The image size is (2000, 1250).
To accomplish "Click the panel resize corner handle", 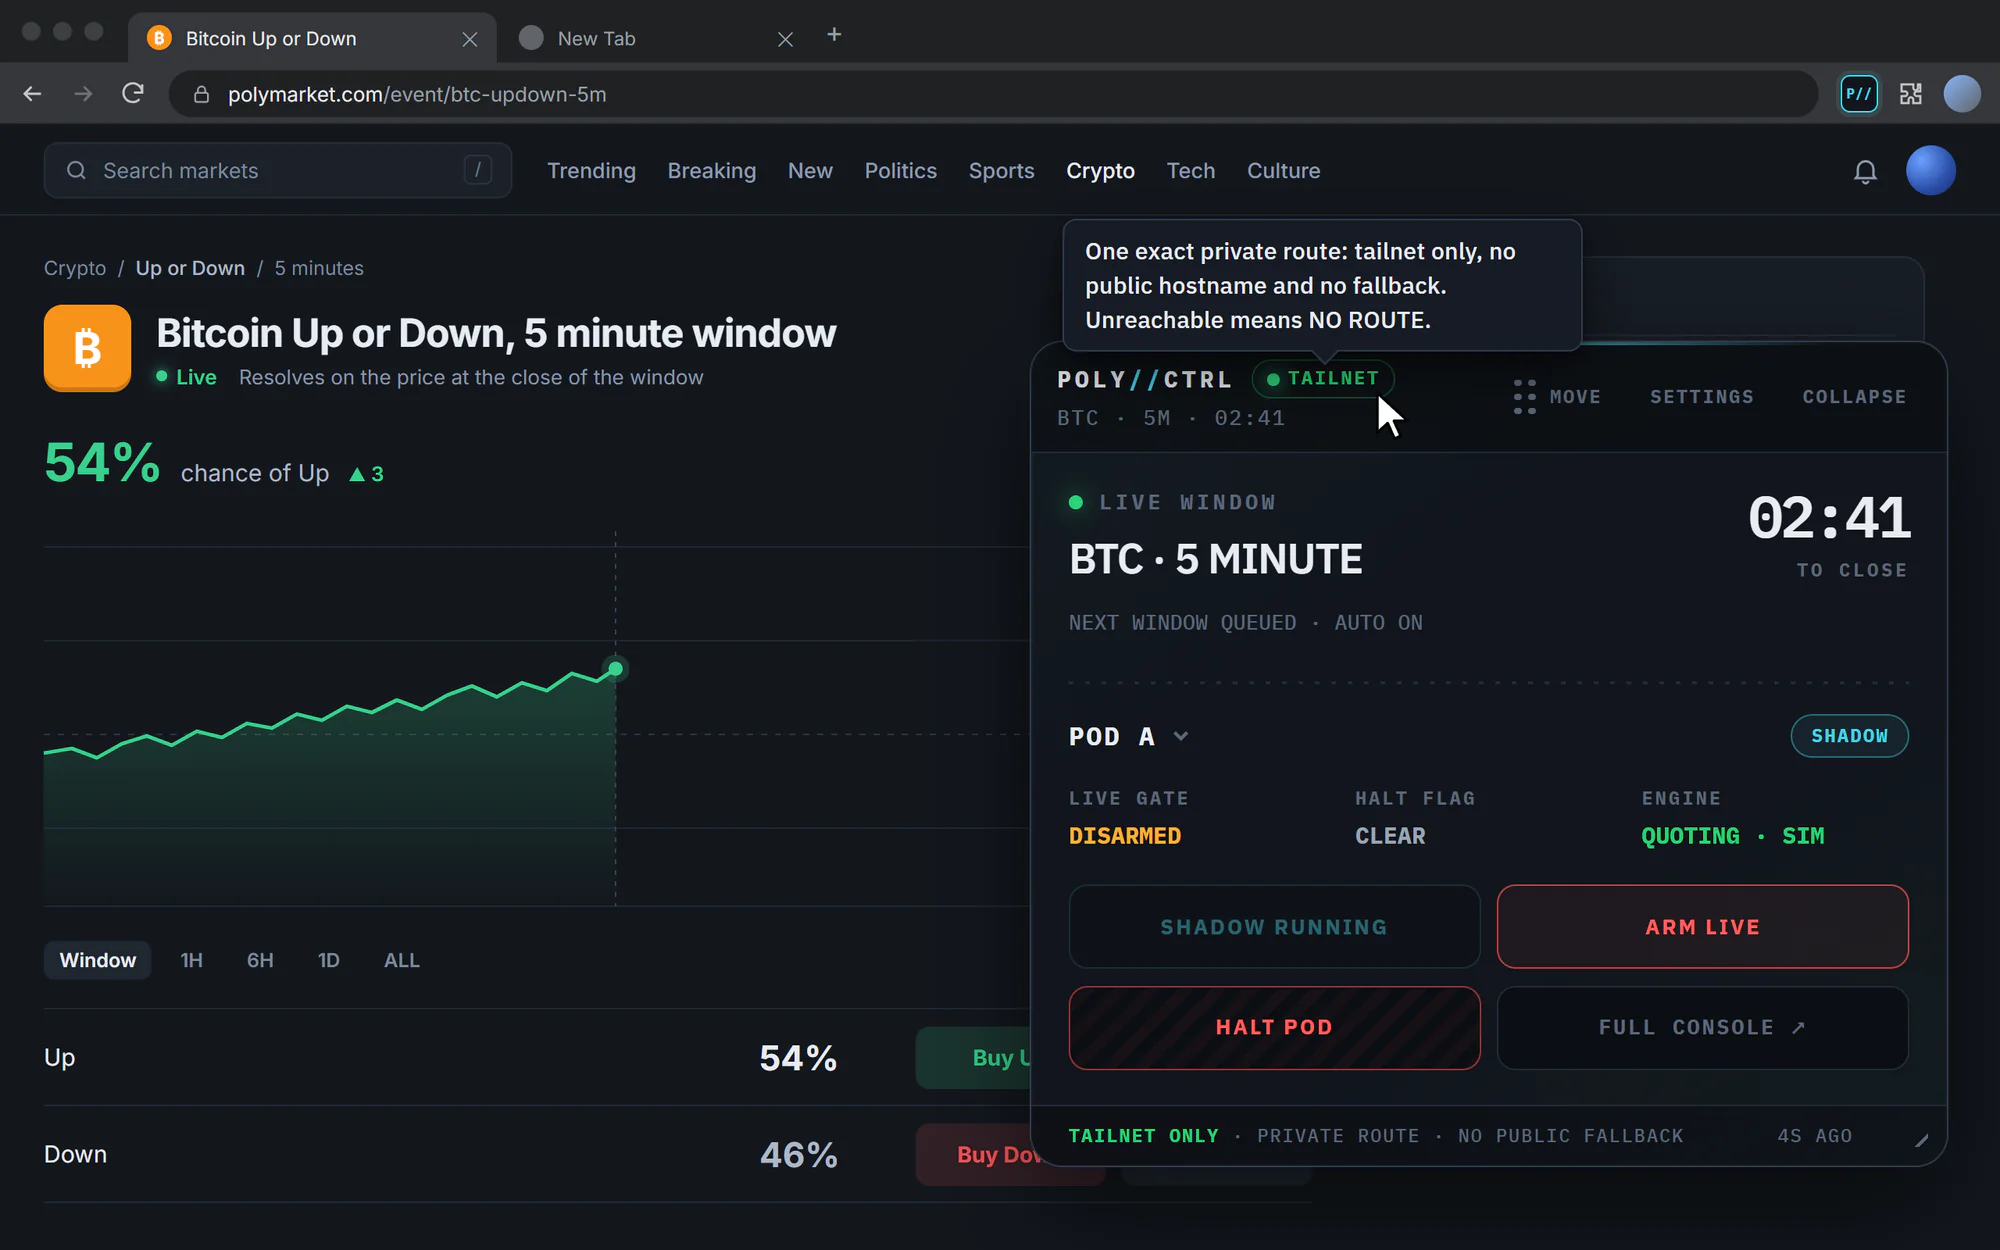I will (1921, 1141).
